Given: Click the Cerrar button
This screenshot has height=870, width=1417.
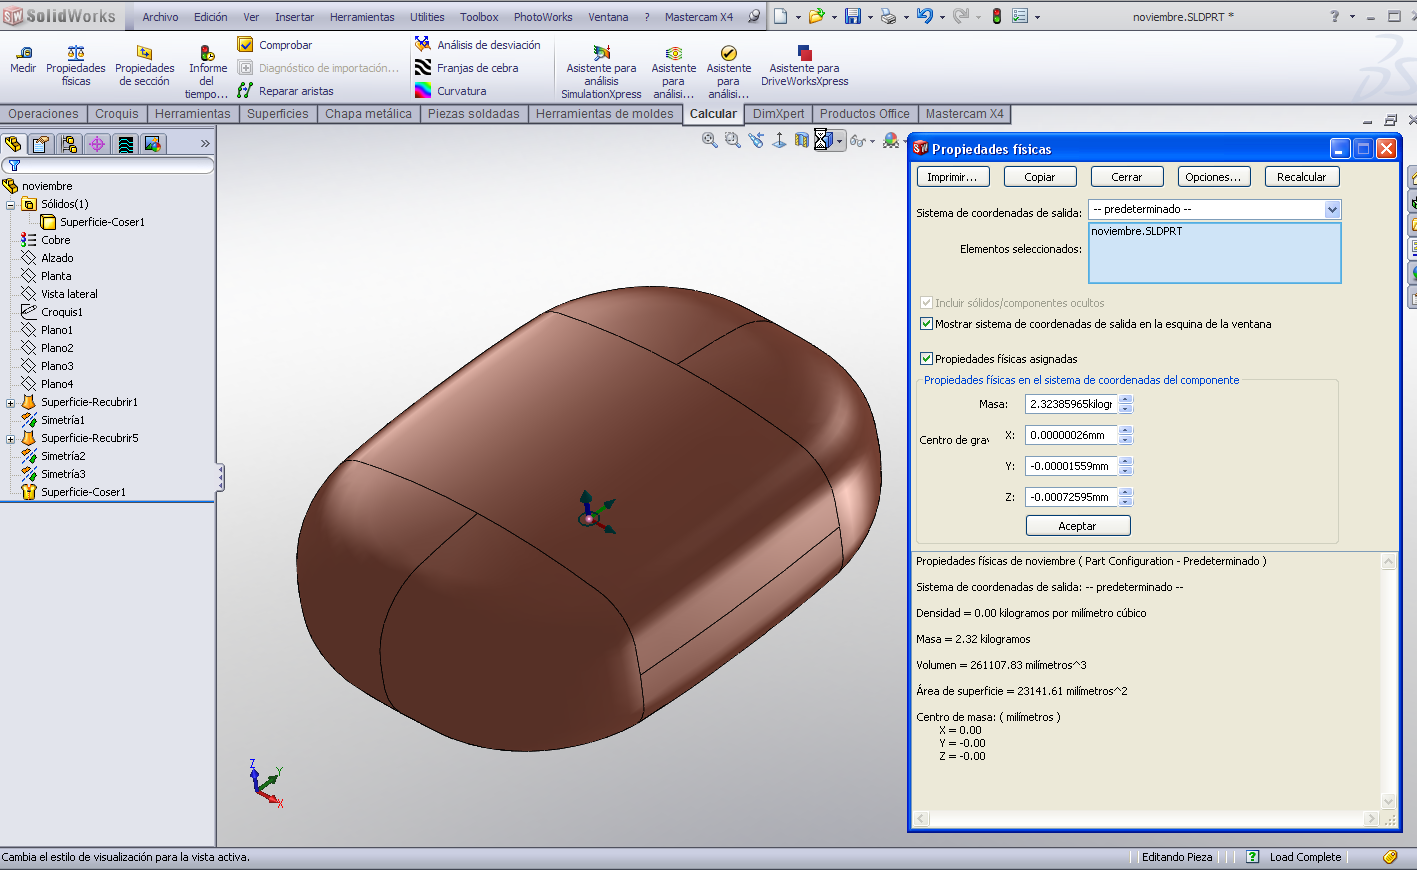Looking at the screenshot, I should [x=1127, y=177].
